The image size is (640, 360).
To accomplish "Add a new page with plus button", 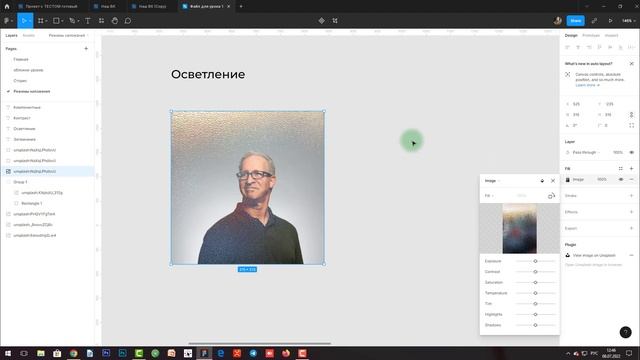I will [86, 49].
